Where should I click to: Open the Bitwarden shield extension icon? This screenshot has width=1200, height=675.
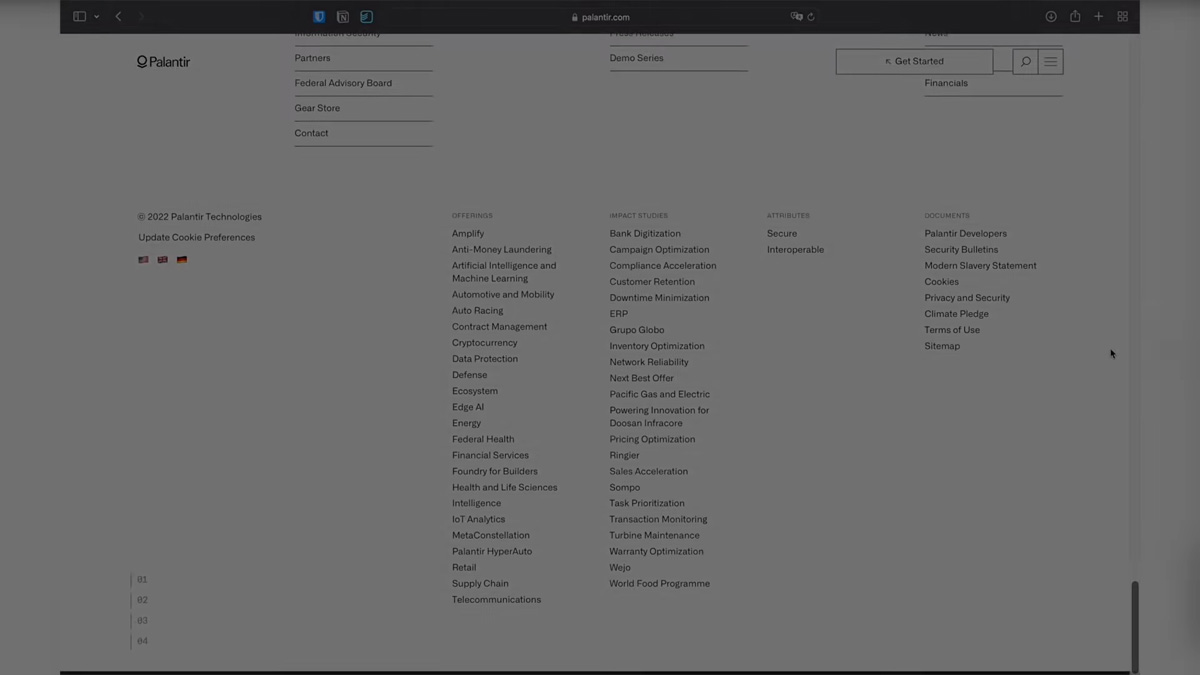coord(319,17)
